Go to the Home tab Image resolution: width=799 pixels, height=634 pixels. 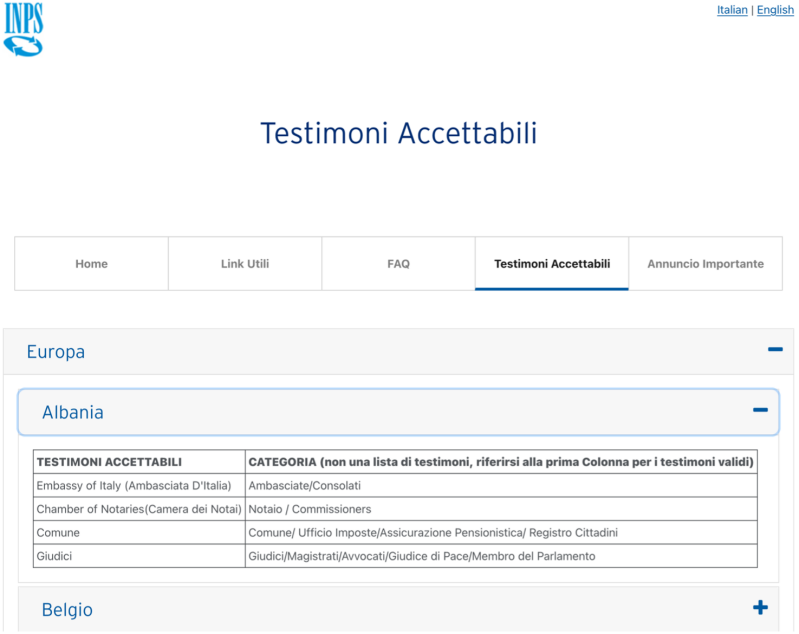[x=91, y=264]
